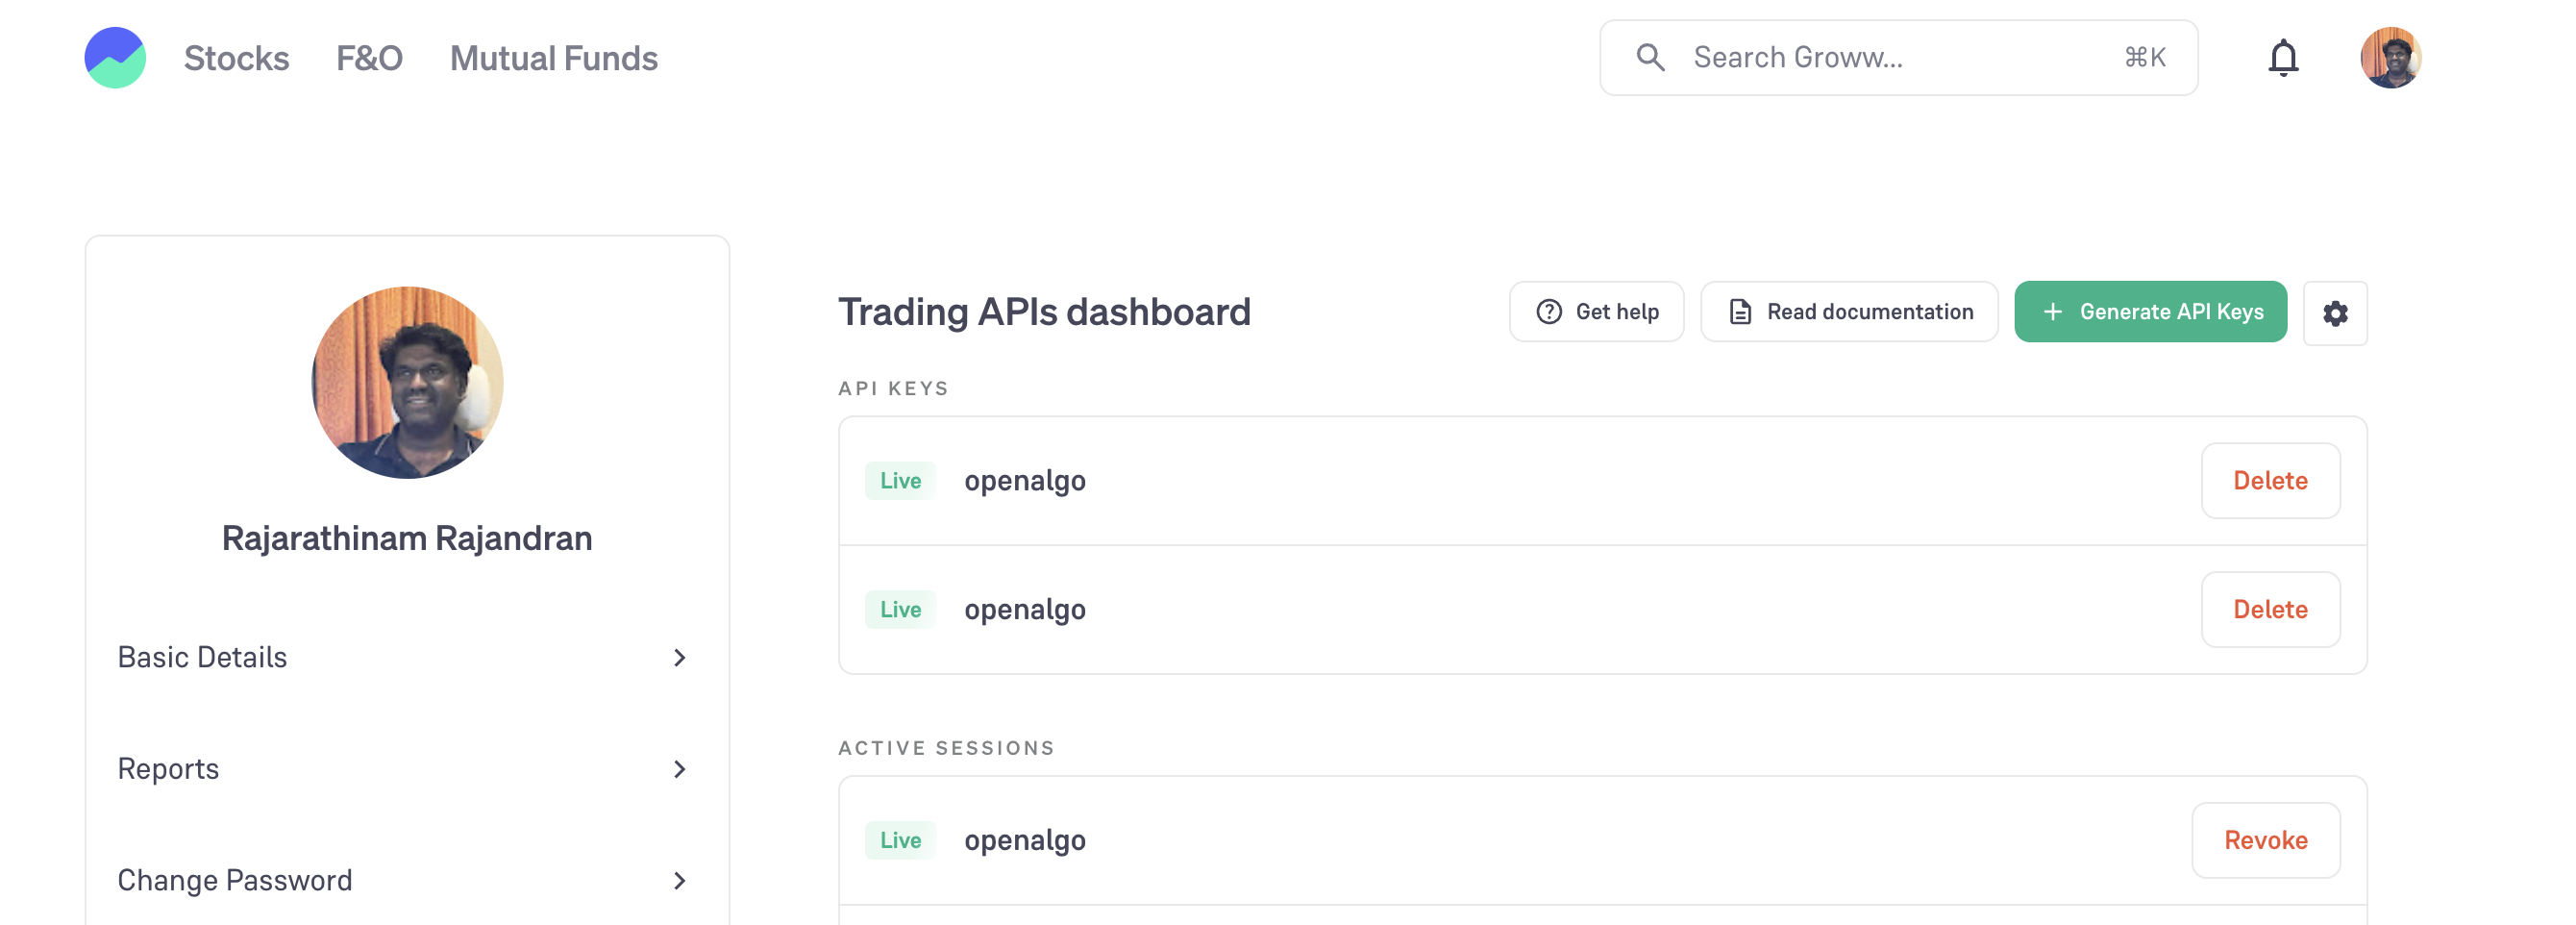
Task: Click the large profile photo in sidebar
Action: (407, 383)
